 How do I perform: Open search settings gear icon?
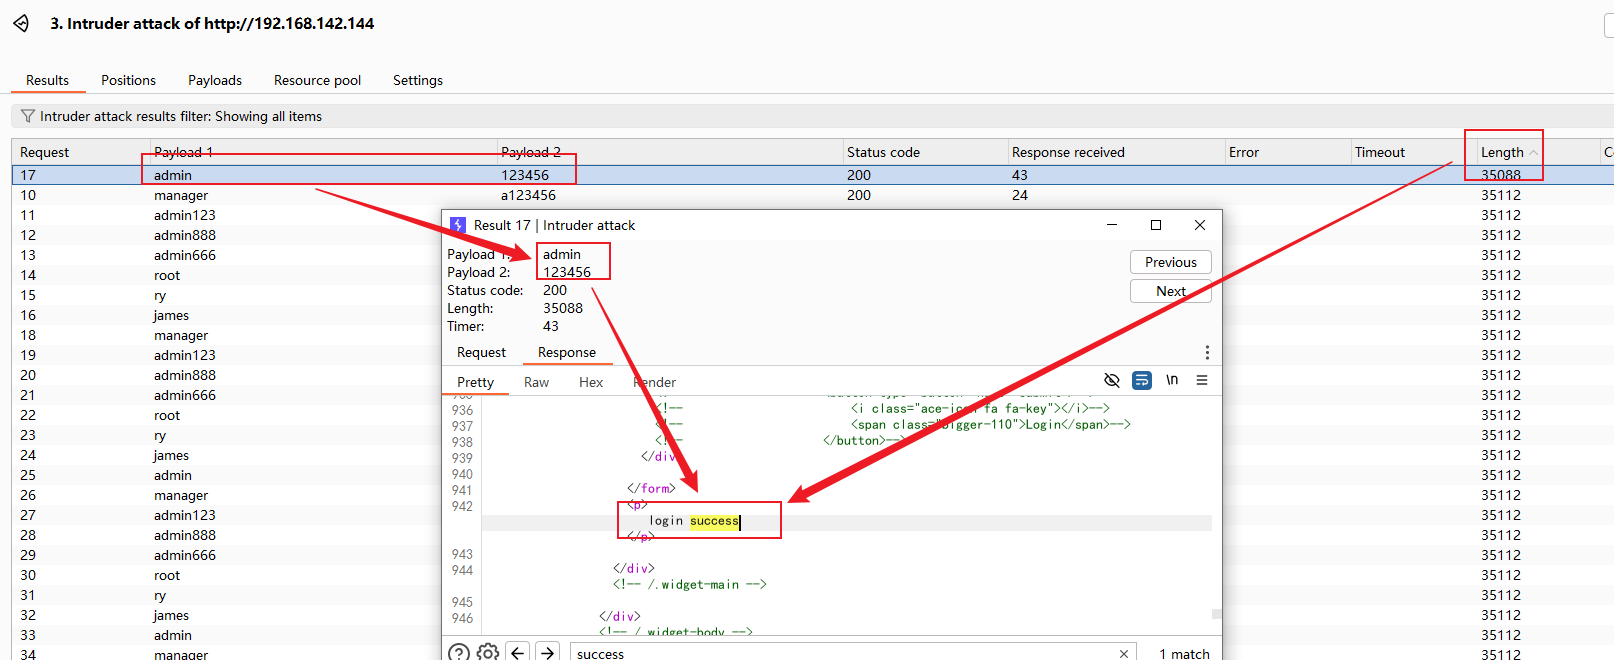pos(488,652)
